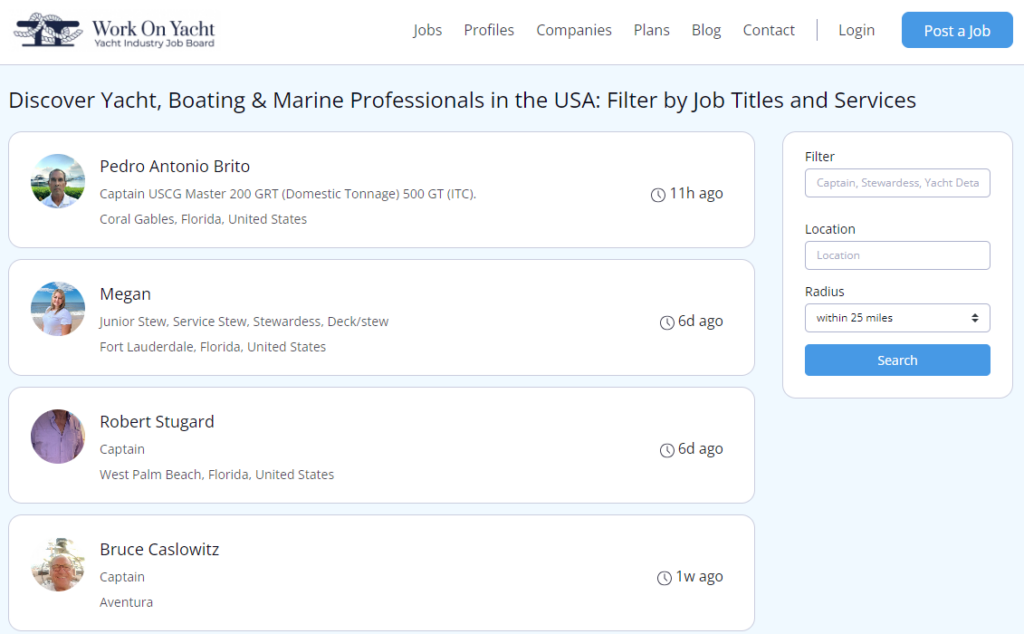Click the clock icon in Megan's card
1024x634 pixels.
(x=667, y=323)
